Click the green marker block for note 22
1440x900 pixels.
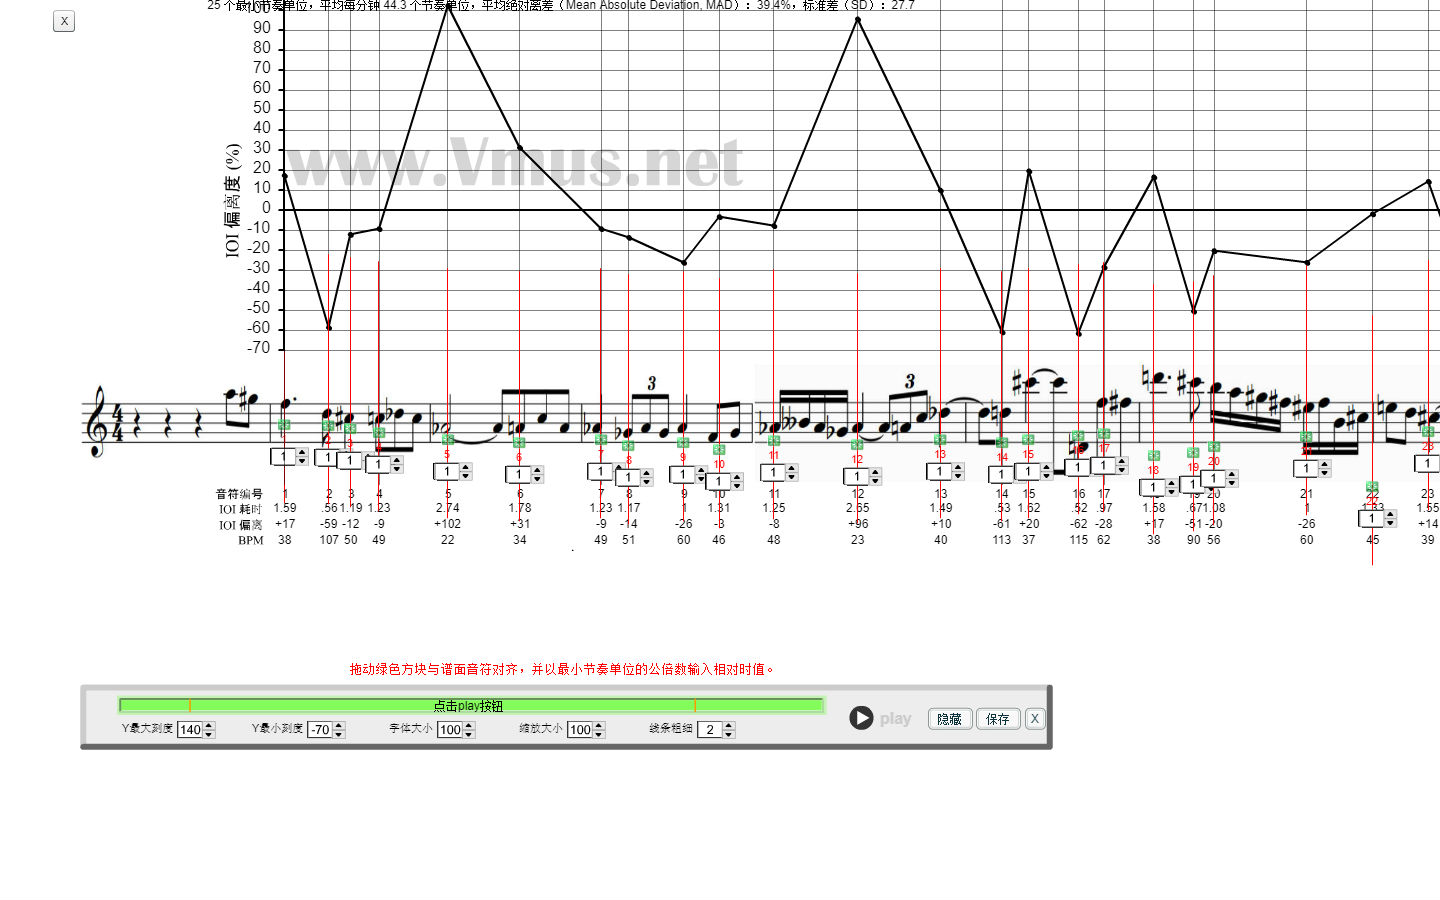[x=1372, y=487]
